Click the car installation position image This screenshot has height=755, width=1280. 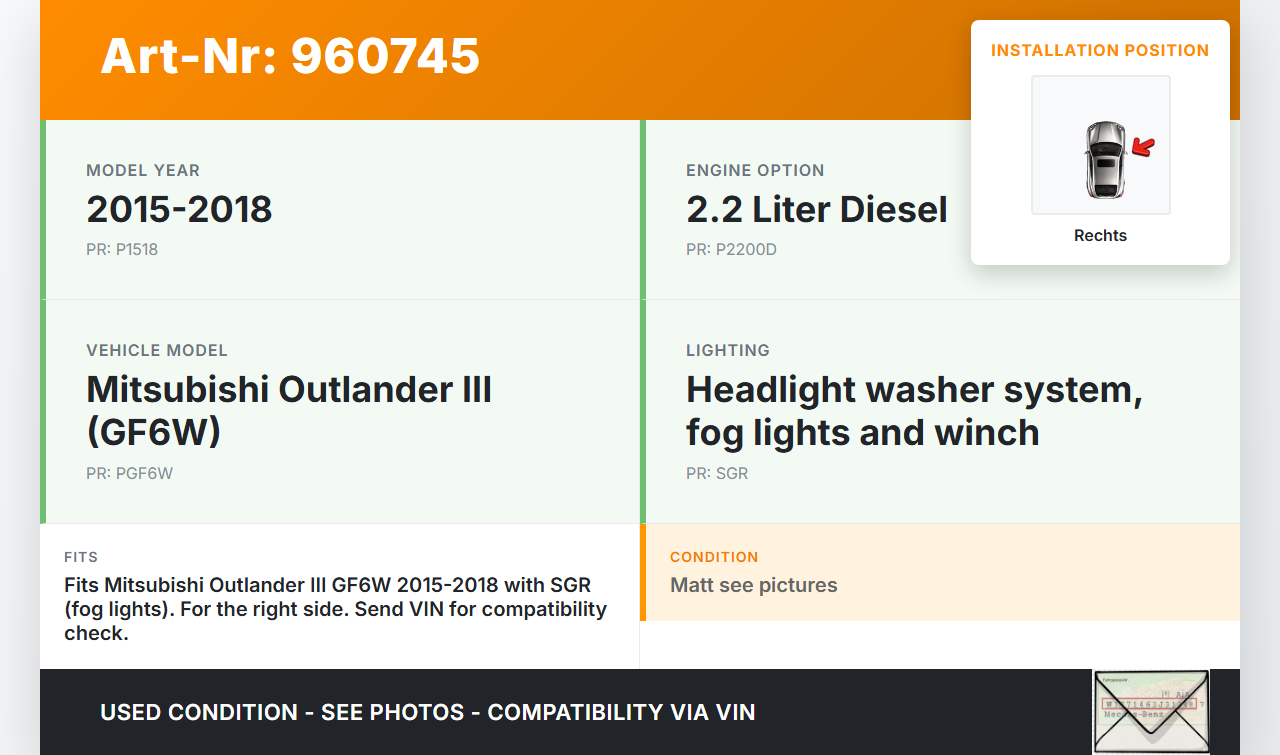[1100, 145]
